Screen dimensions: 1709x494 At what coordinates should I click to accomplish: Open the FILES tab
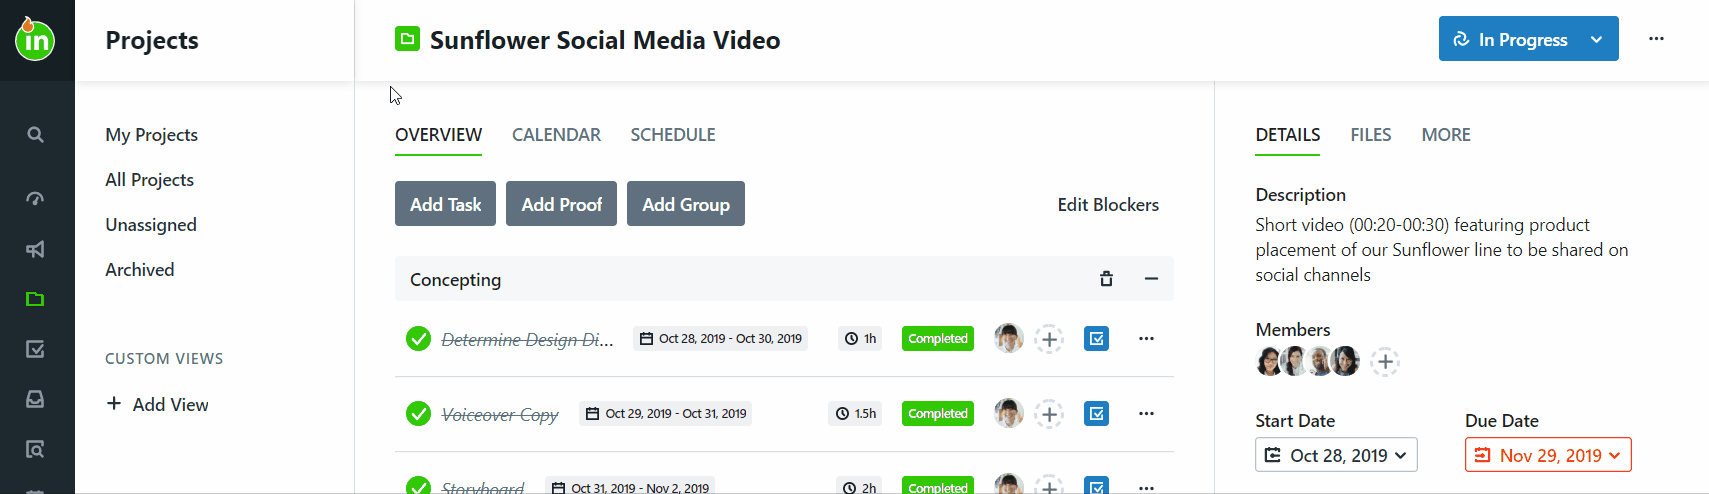(1370, 135)
